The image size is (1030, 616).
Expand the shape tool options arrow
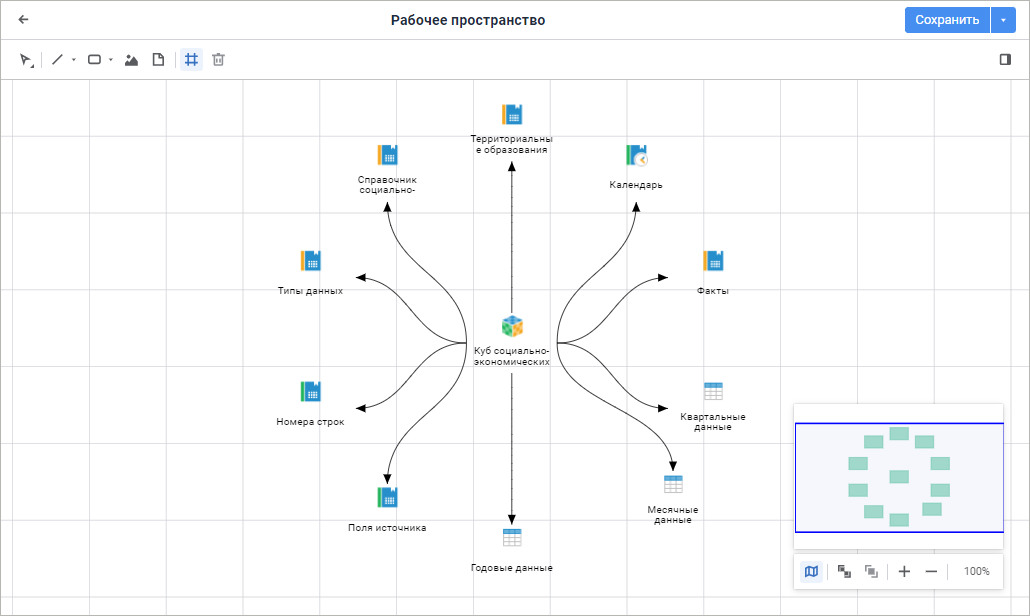coord(111,60)
